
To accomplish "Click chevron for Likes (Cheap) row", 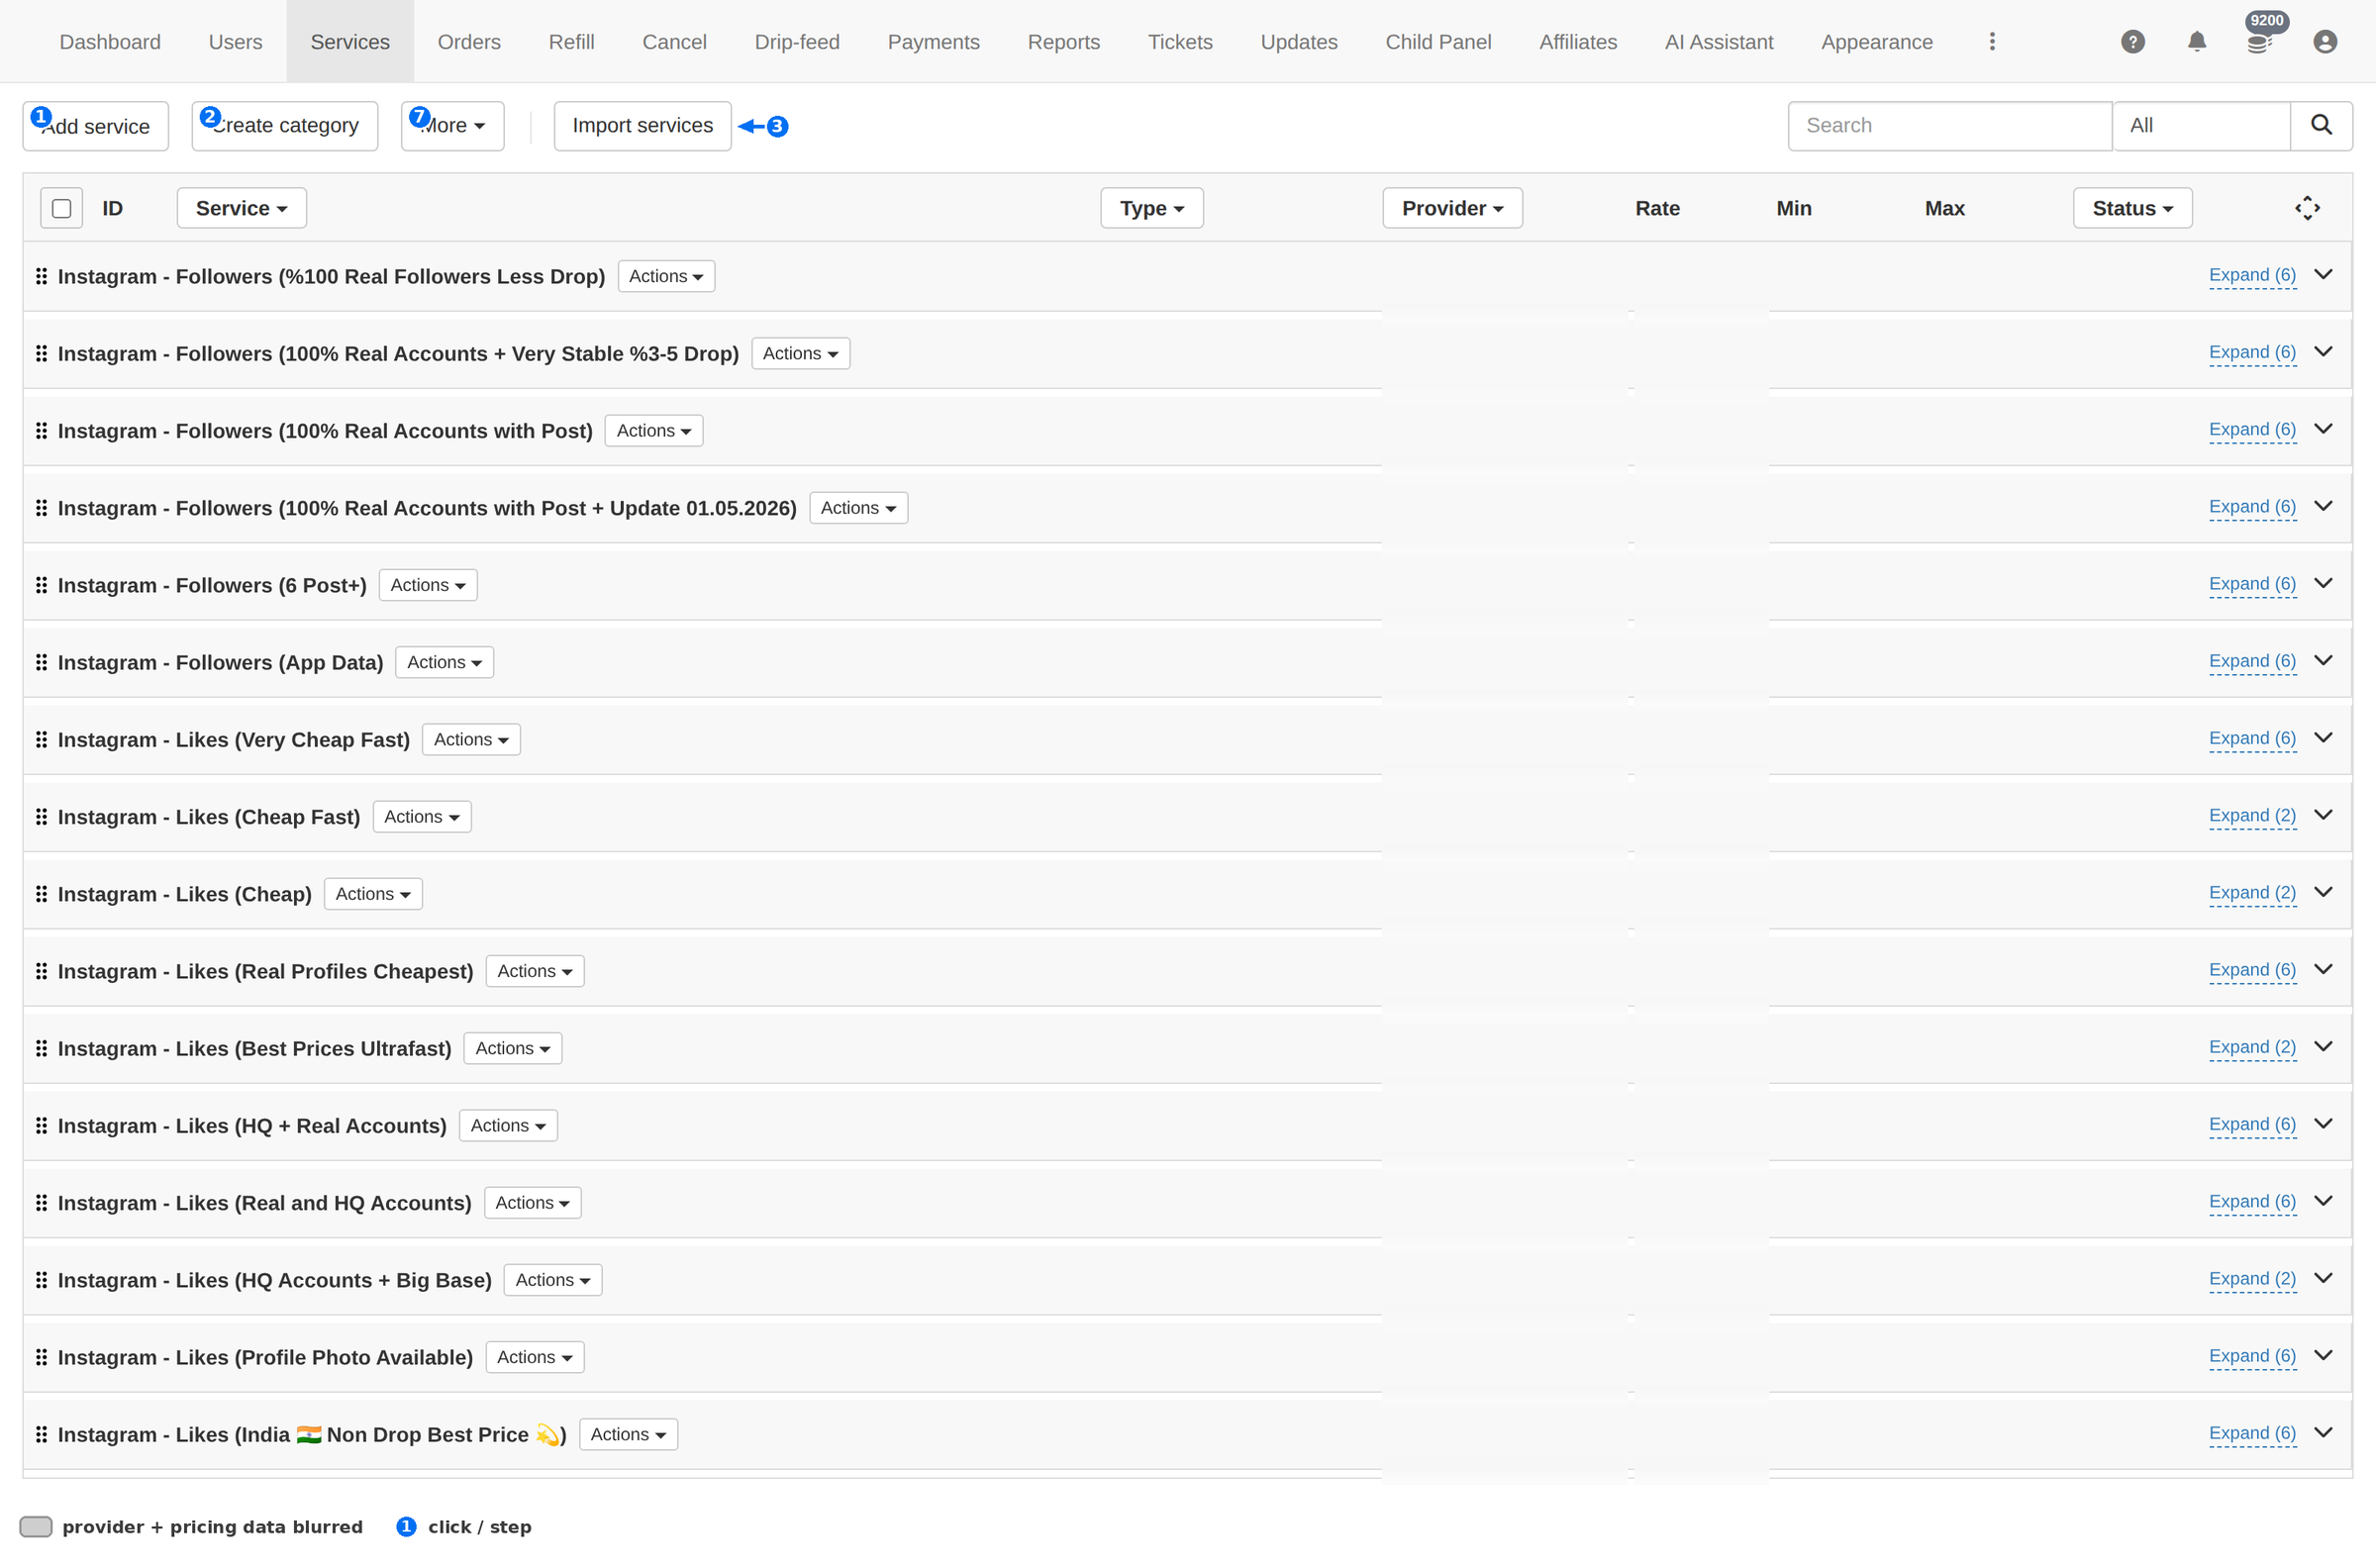I will (2323, 892).
